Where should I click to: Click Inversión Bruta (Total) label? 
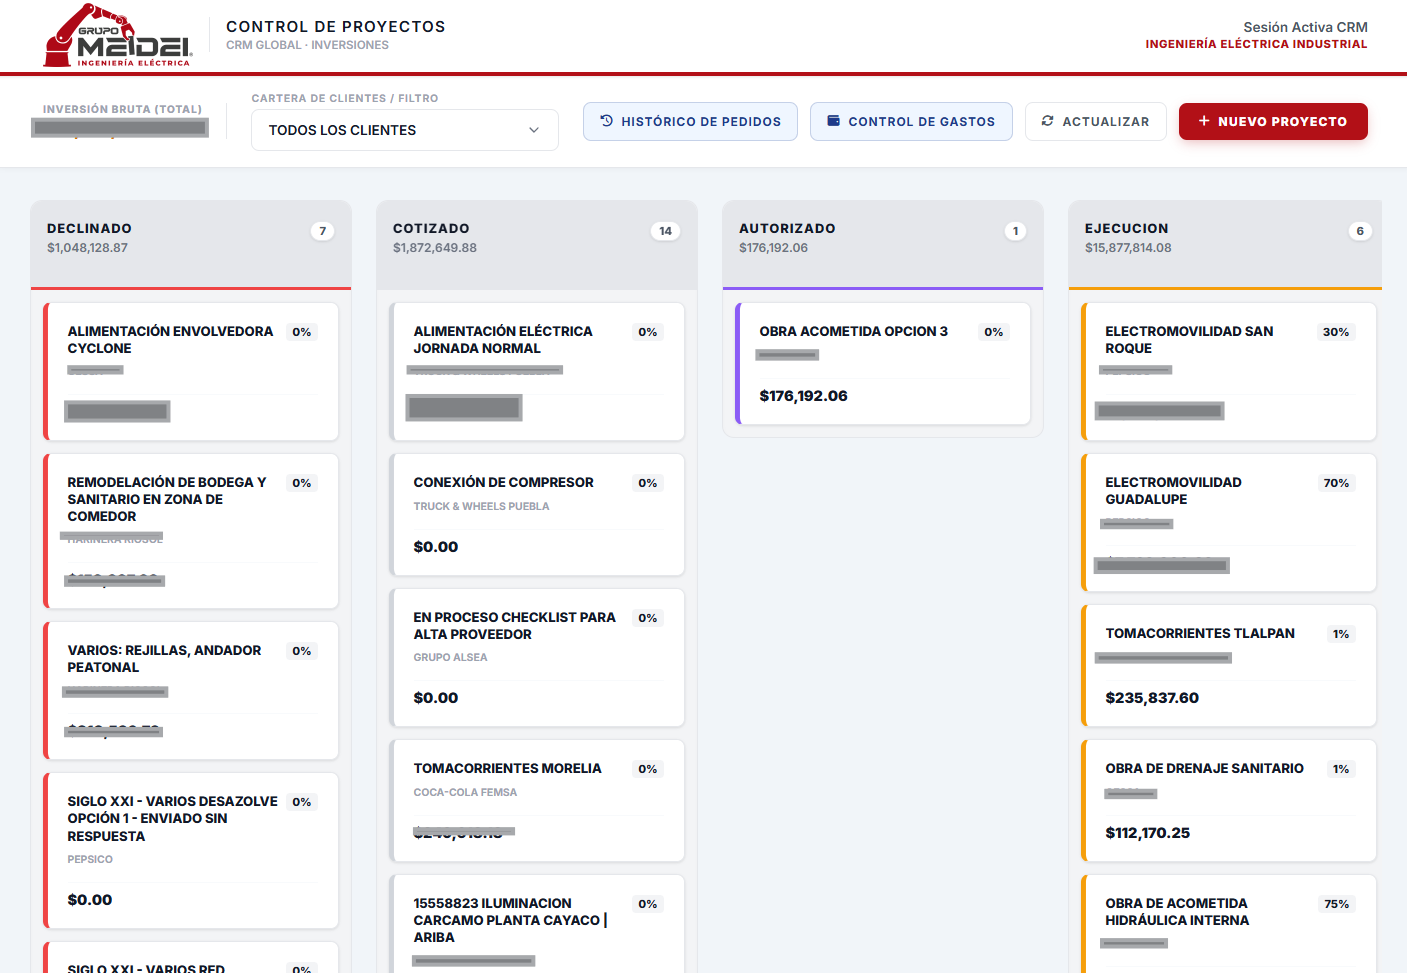point(122,109)
